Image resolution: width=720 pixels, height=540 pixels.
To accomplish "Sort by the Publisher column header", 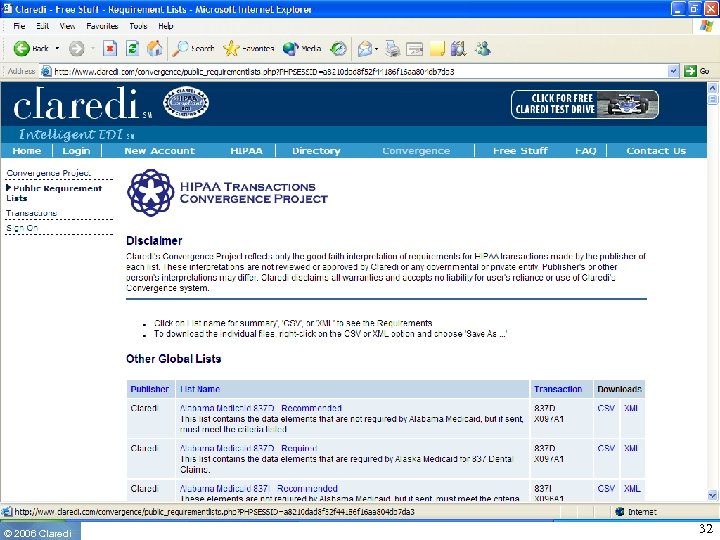I will tap(150, 389).
